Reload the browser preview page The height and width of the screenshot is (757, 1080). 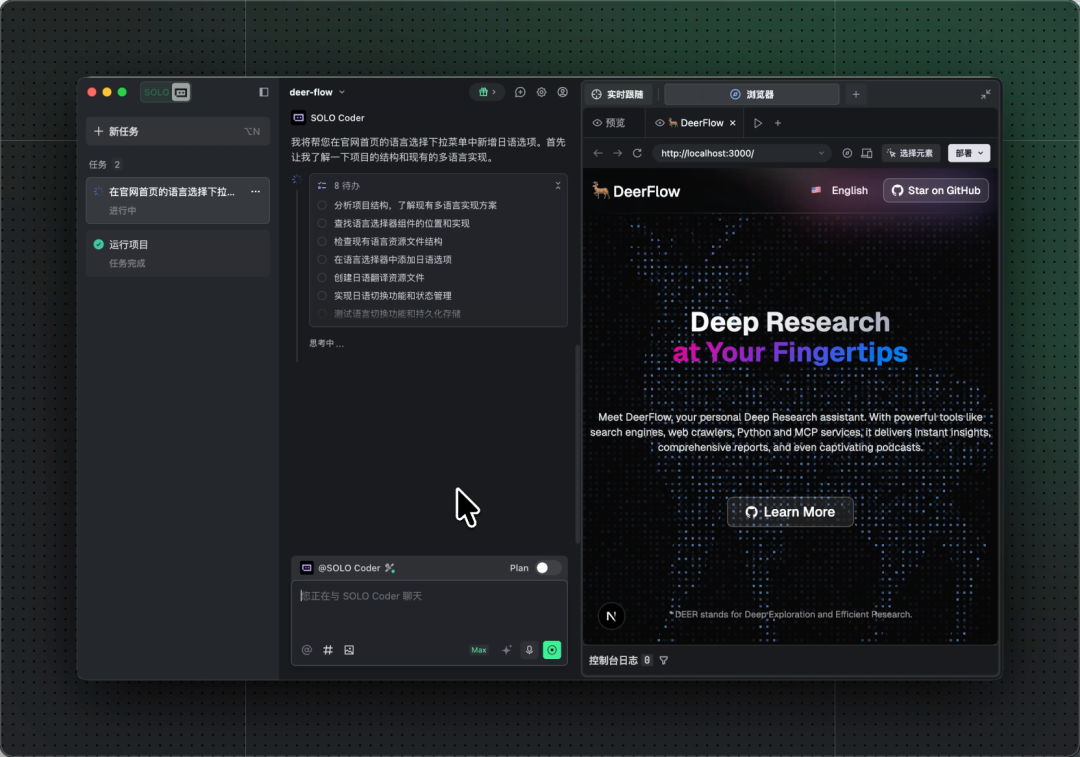(x=637, y=153)
